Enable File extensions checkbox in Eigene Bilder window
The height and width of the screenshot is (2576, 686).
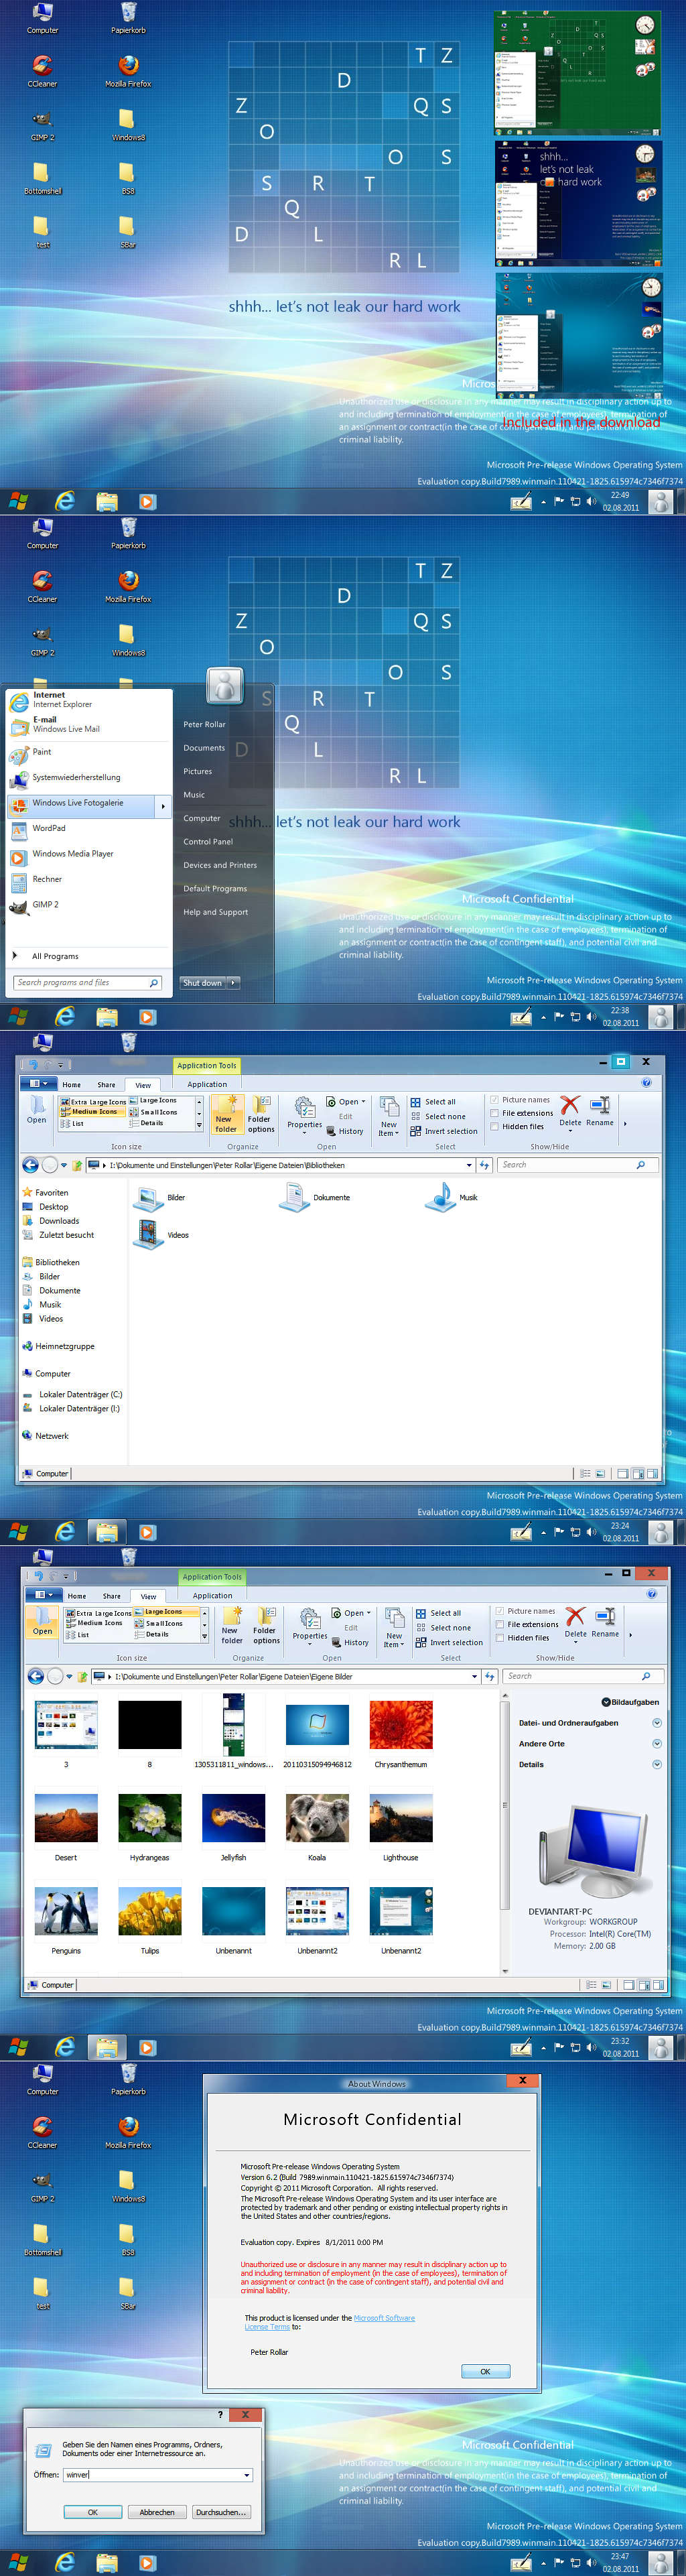click(x=500, y=1624)
